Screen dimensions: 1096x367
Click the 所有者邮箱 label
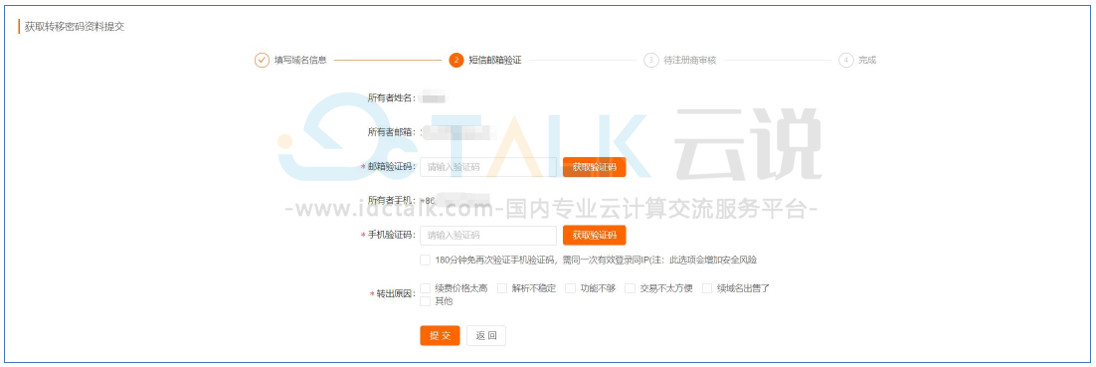[391, 131]
